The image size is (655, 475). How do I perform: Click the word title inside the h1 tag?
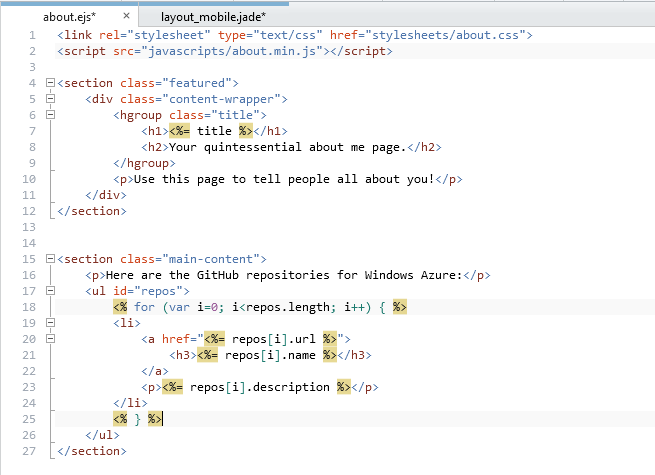click(214, 131)
